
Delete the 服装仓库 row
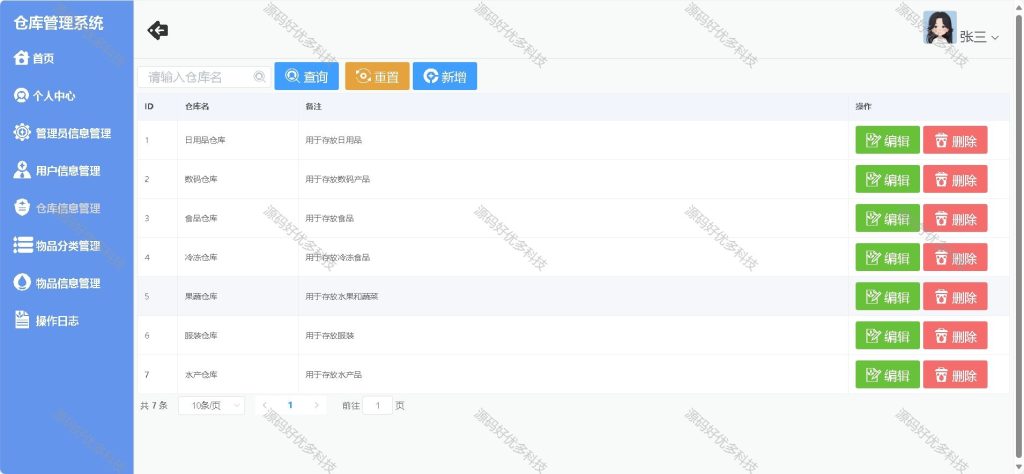click(955, 336)
